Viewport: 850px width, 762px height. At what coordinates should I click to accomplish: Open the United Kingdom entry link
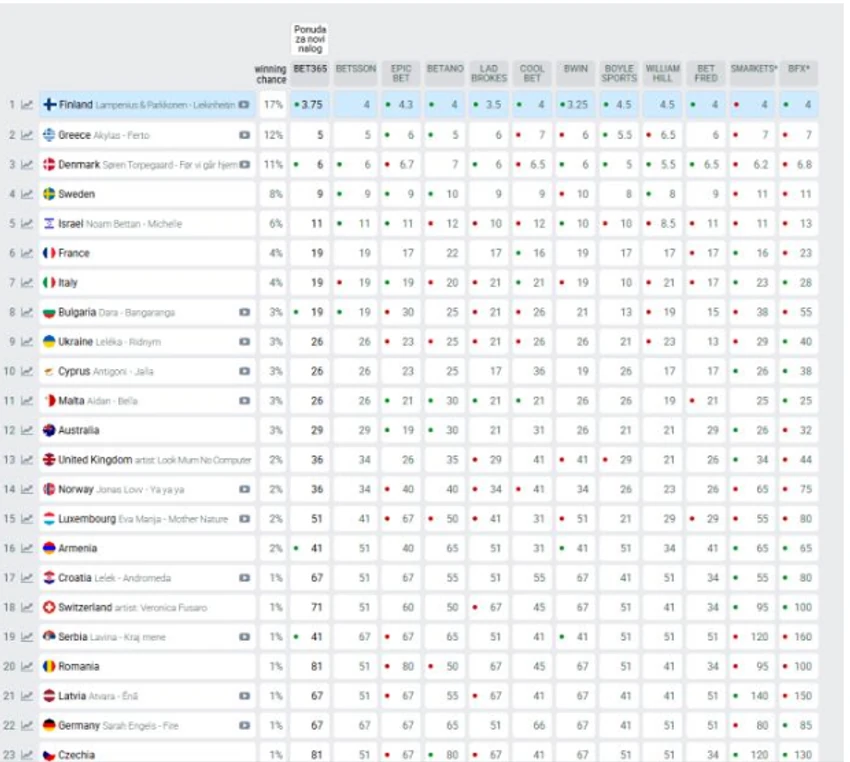[x=95, y=460]
